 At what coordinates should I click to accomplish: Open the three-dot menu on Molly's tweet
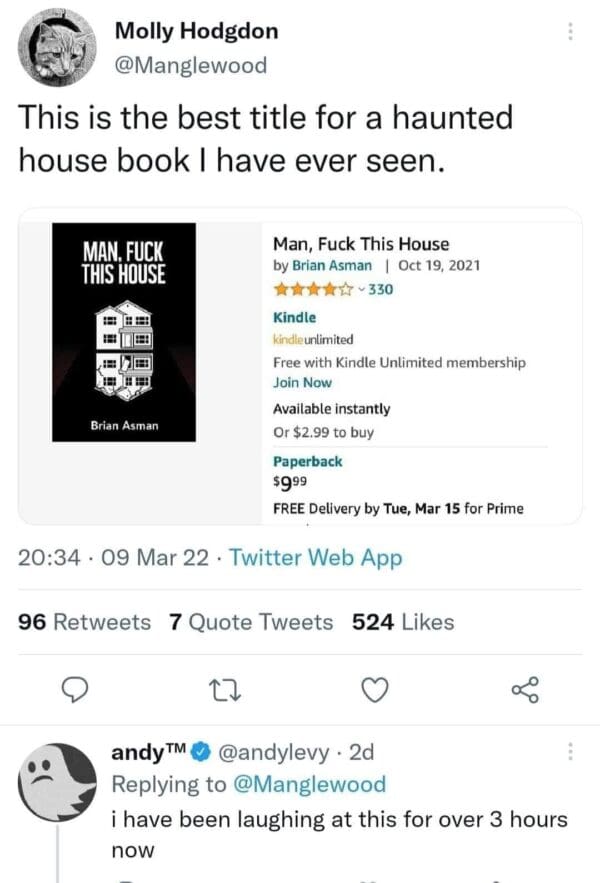pyautogui.click(x=571, y=32)
